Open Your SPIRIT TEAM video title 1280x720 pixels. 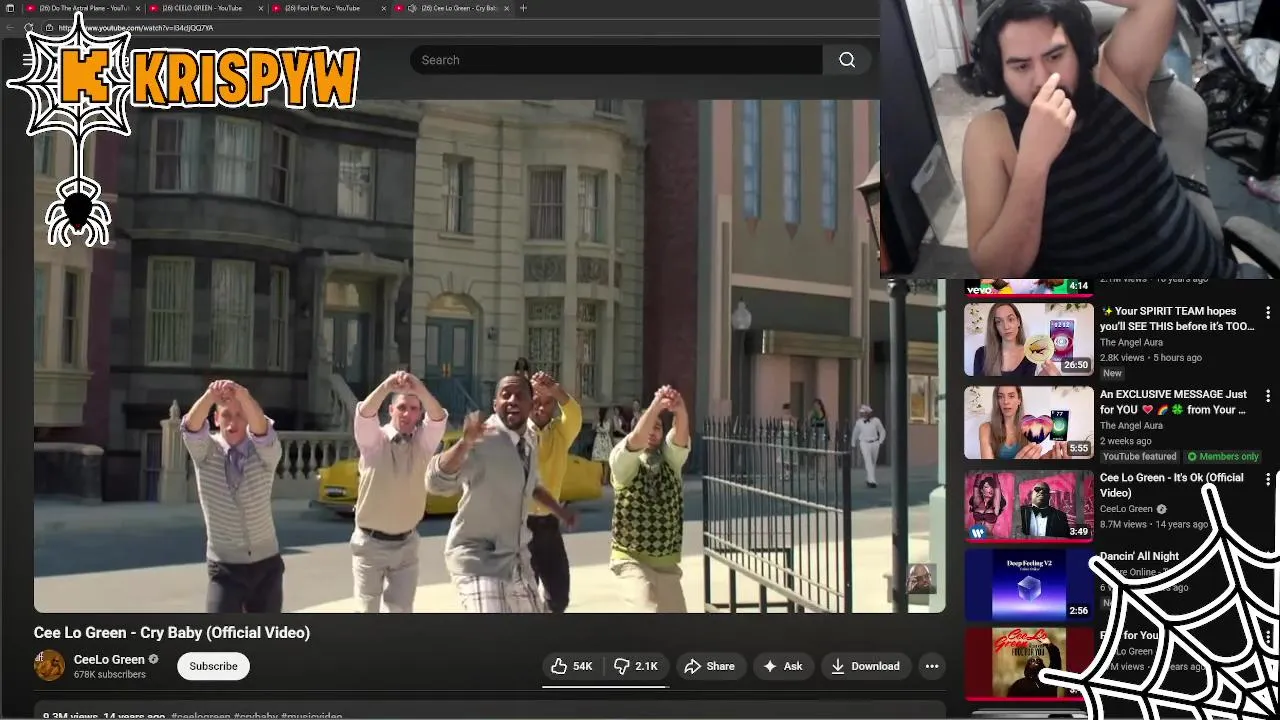click(x=1177, y=319)
